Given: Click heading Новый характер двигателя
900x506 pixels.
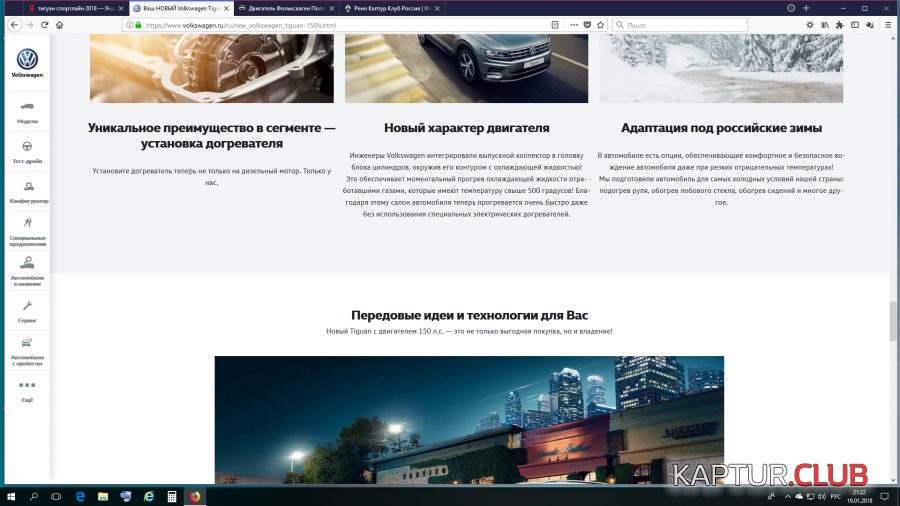Looking at the screenshot, I should coord(467,128).
